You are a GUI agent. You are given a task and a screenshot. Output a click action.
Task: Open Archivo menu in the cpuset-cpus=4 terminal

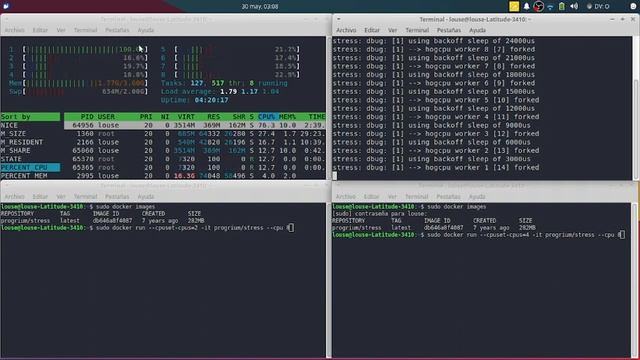[x=346, y=197]
